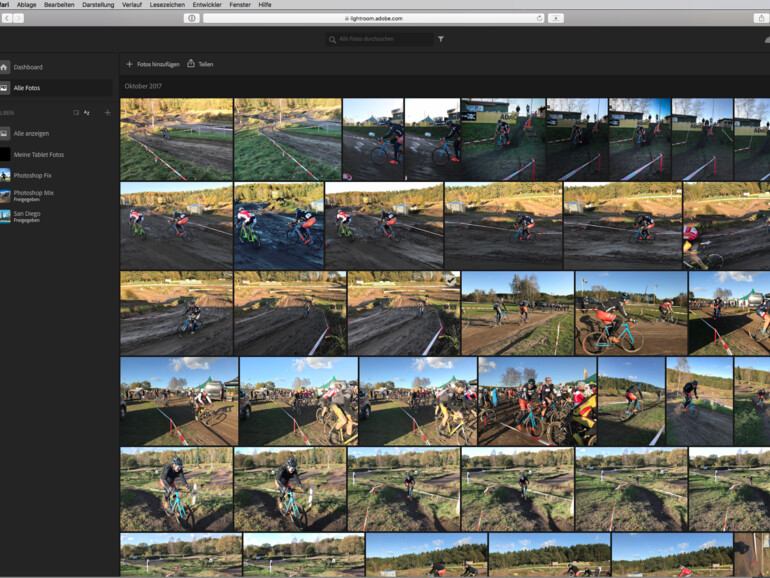
Task: Click the toolbar button right of address bar
Action: coord(556,18)
